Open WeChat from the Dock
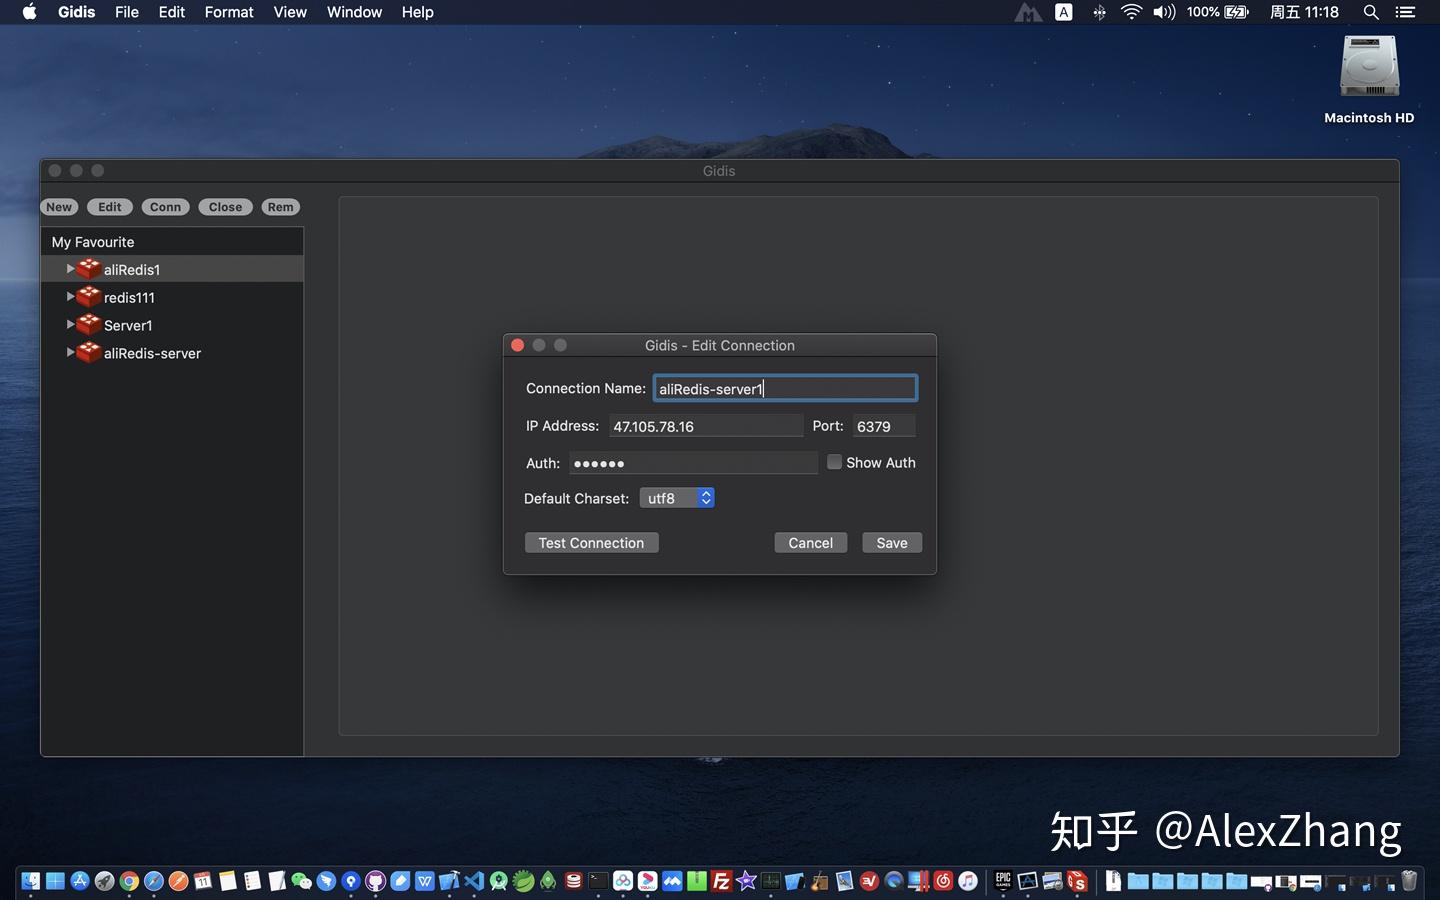The height and width of the screenshot is (900, 1440). [x=301, y=881]
